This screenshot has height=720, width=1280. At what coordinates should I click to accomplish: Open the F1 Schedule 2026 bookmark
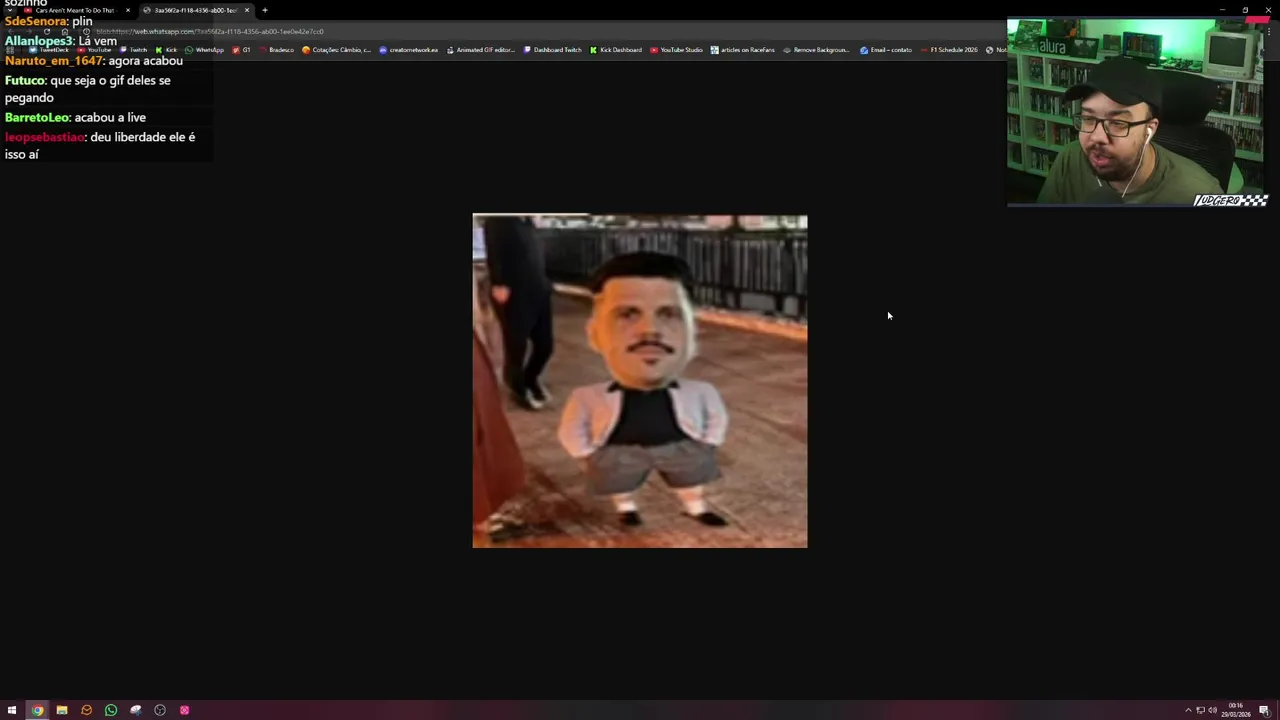[949, 50]
